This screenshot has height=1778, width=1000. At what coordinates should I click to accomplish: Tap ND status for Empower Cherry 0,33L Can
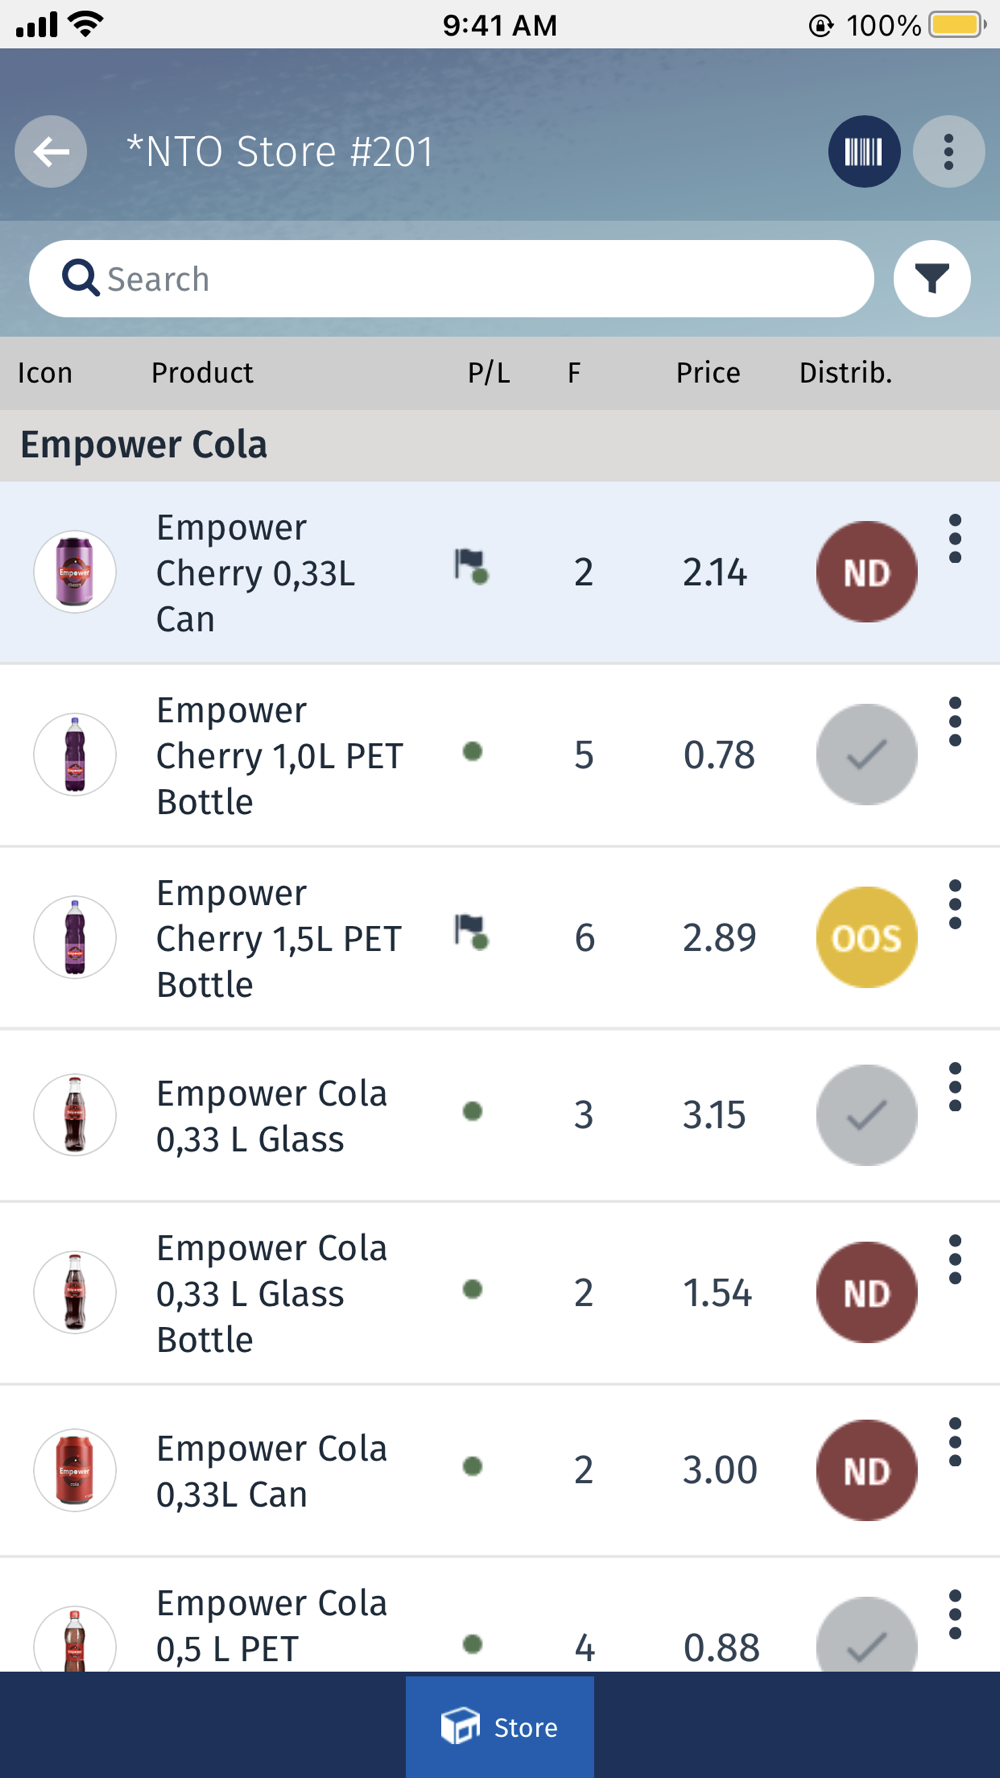pyautogui.click(x=866, y=572)
